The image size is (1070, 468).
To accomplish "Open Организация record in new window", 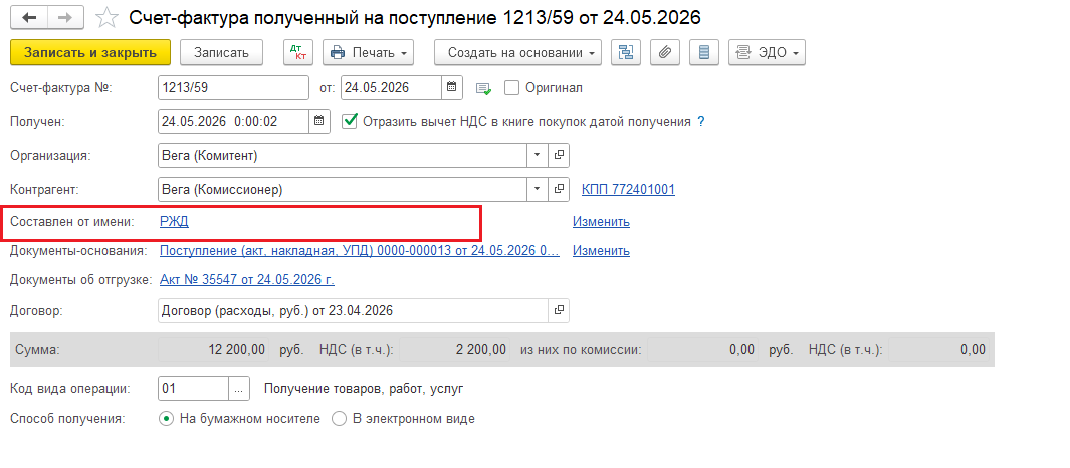I will (559, 155).
